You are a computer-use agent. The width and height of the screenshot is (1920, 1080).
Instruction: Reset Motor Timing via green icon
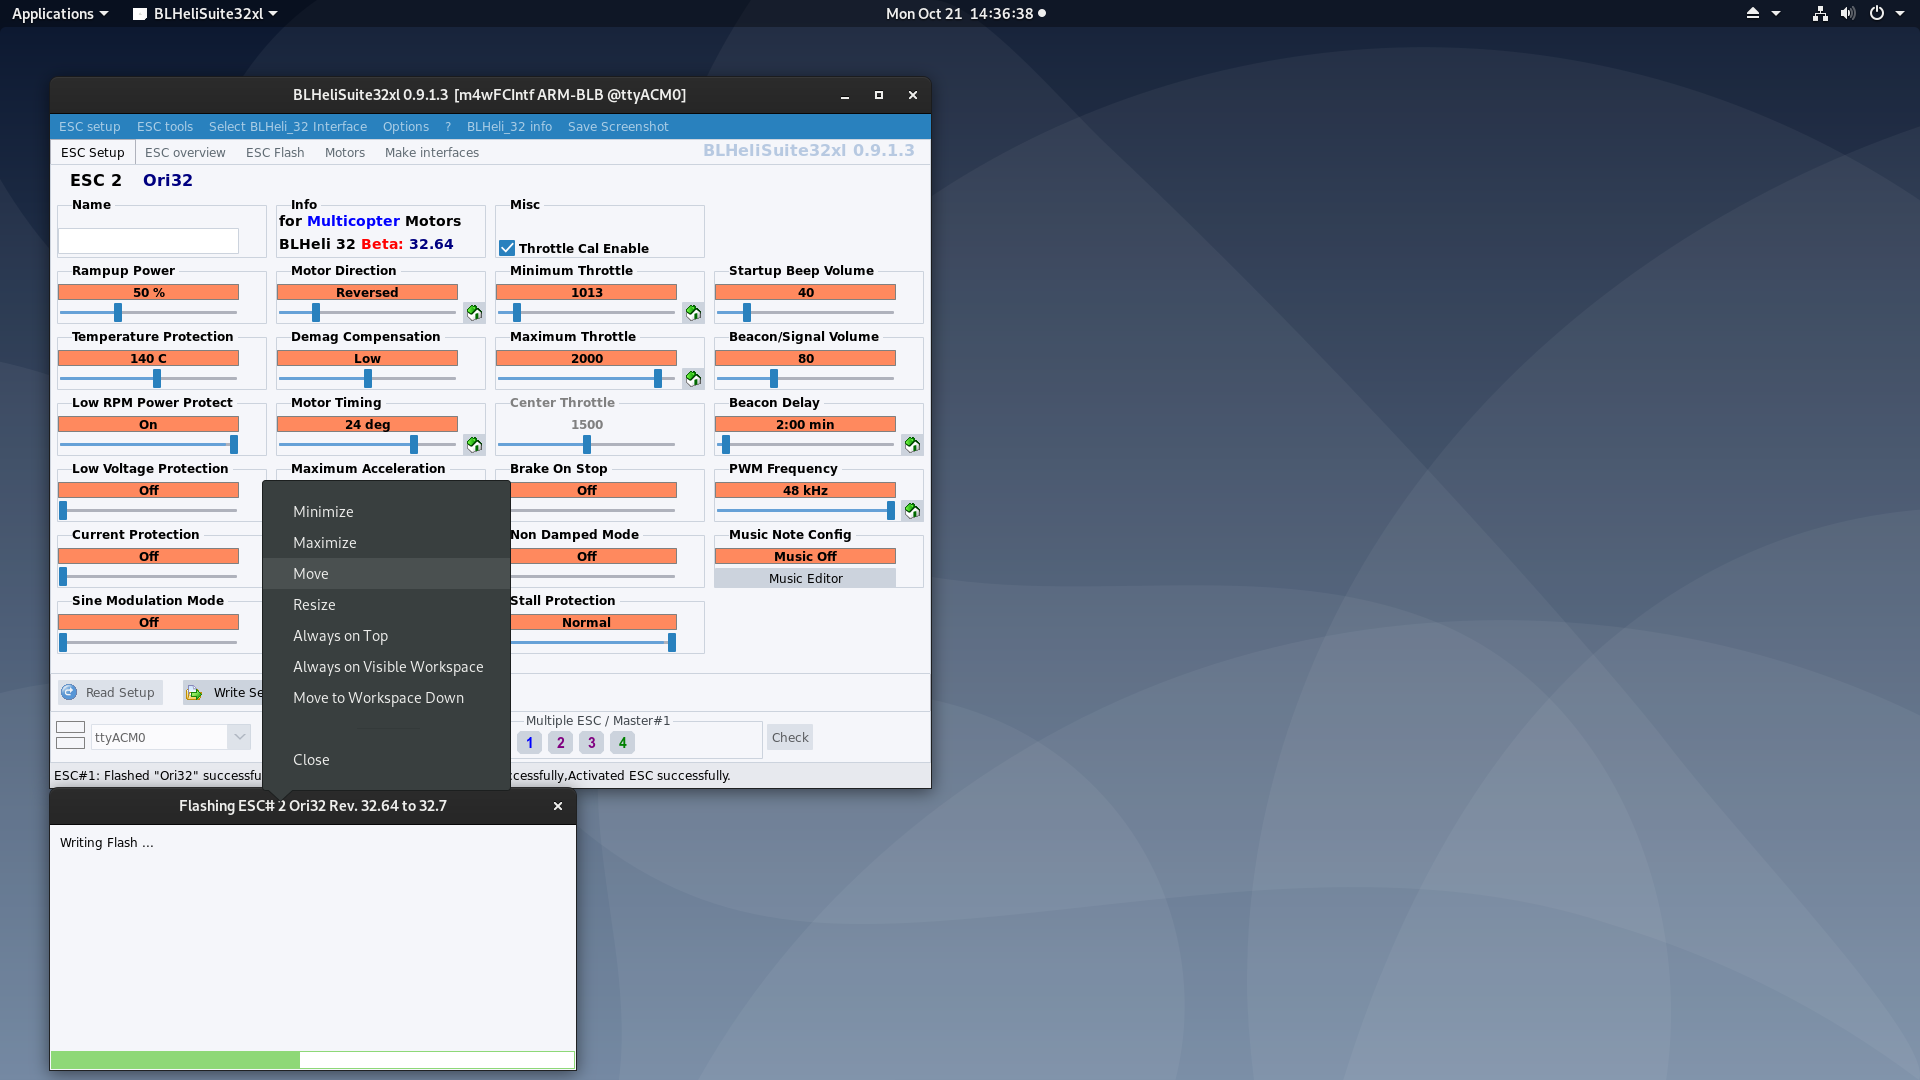(x=474, y=445)
